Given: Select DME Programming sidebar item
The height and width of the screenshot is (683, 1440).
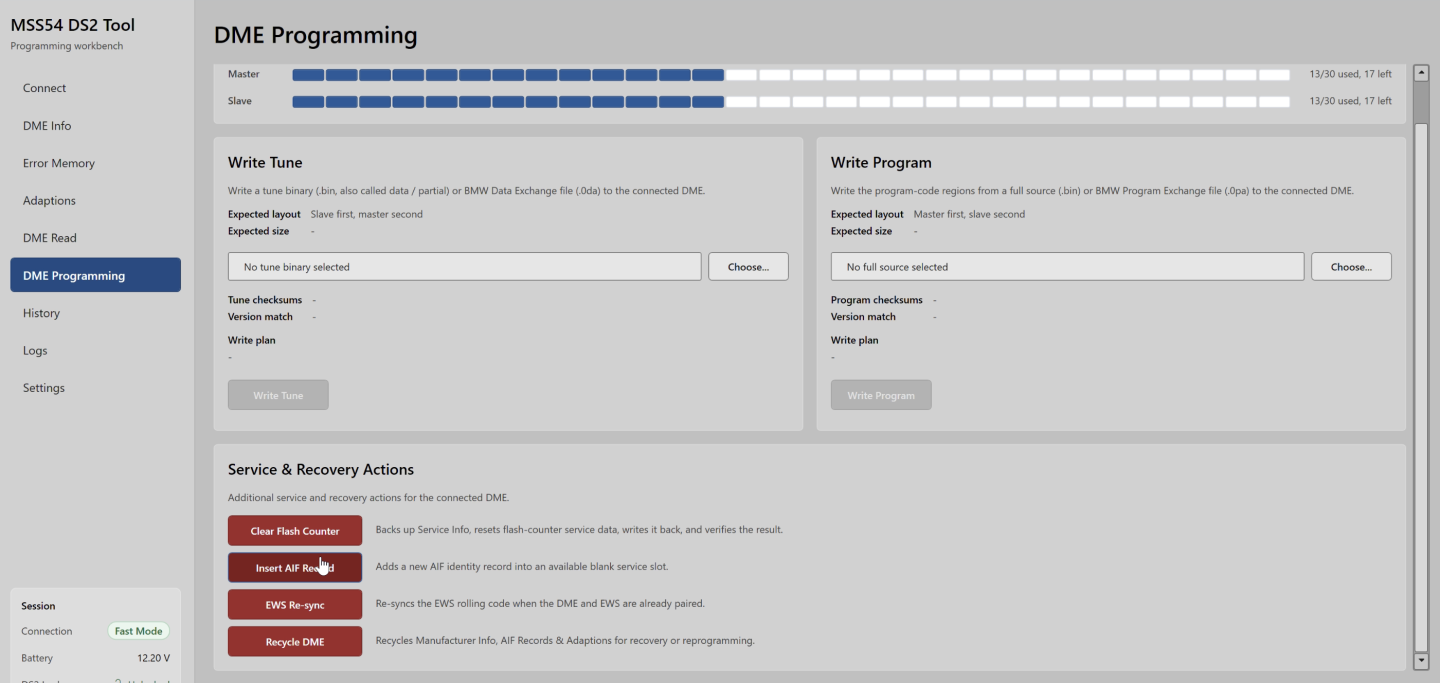Looking at the screenshot, I should tap(95, 275).
